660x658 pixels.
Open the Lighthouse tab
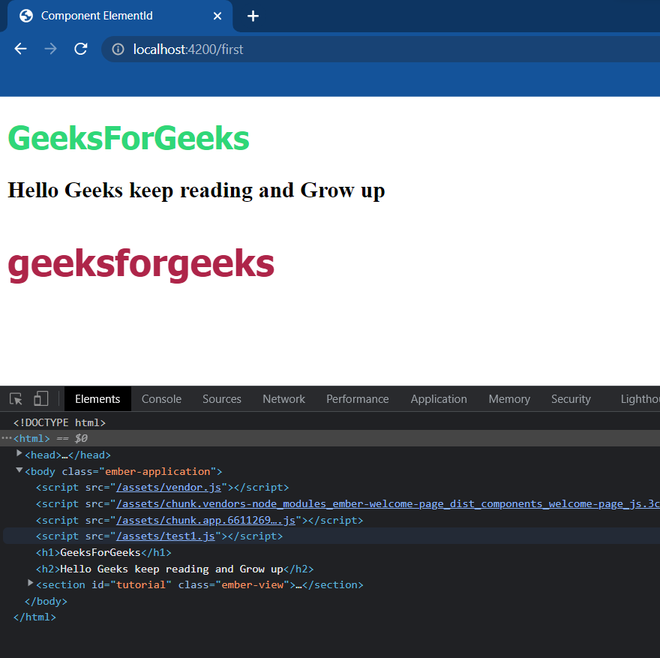(640, 399)
